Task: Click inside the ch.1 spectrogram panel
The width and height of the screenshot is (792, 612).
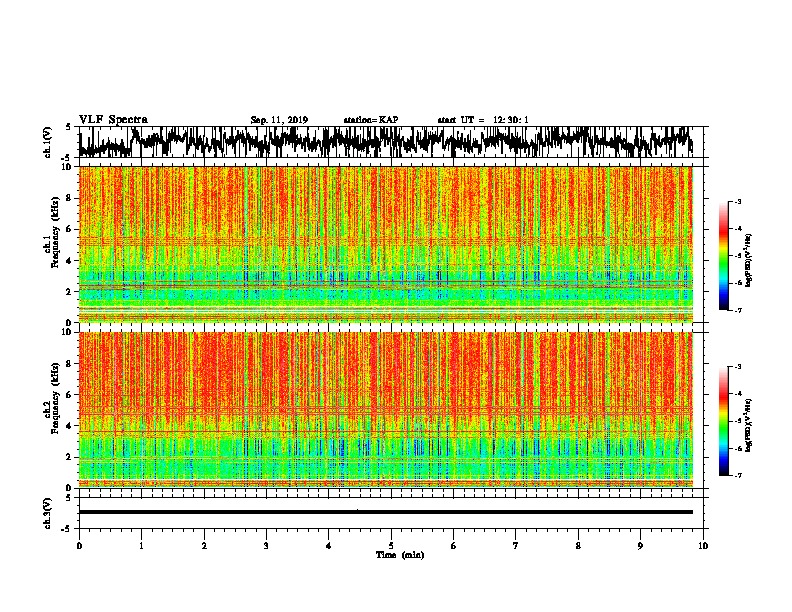Action: (386, 244)
